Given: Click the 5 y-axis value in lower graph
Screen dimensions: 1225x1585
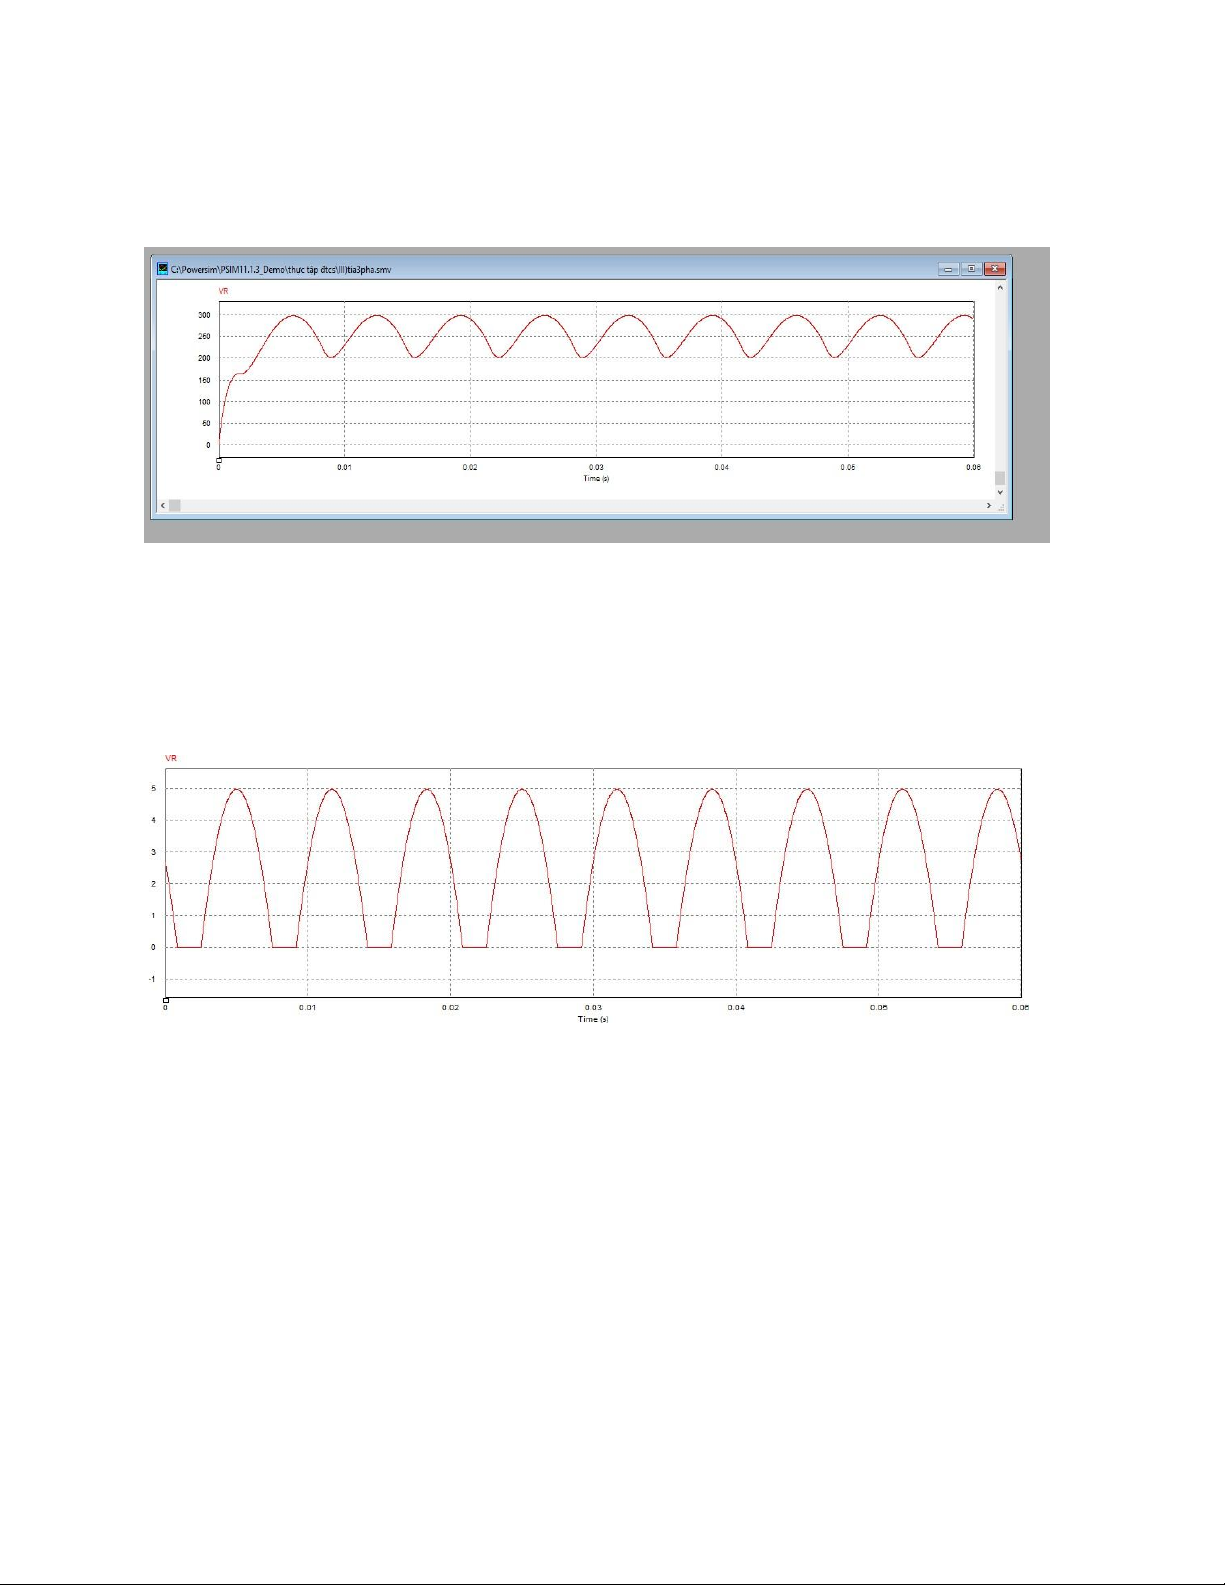Looking at the screenshot, I should click(153, 789).
